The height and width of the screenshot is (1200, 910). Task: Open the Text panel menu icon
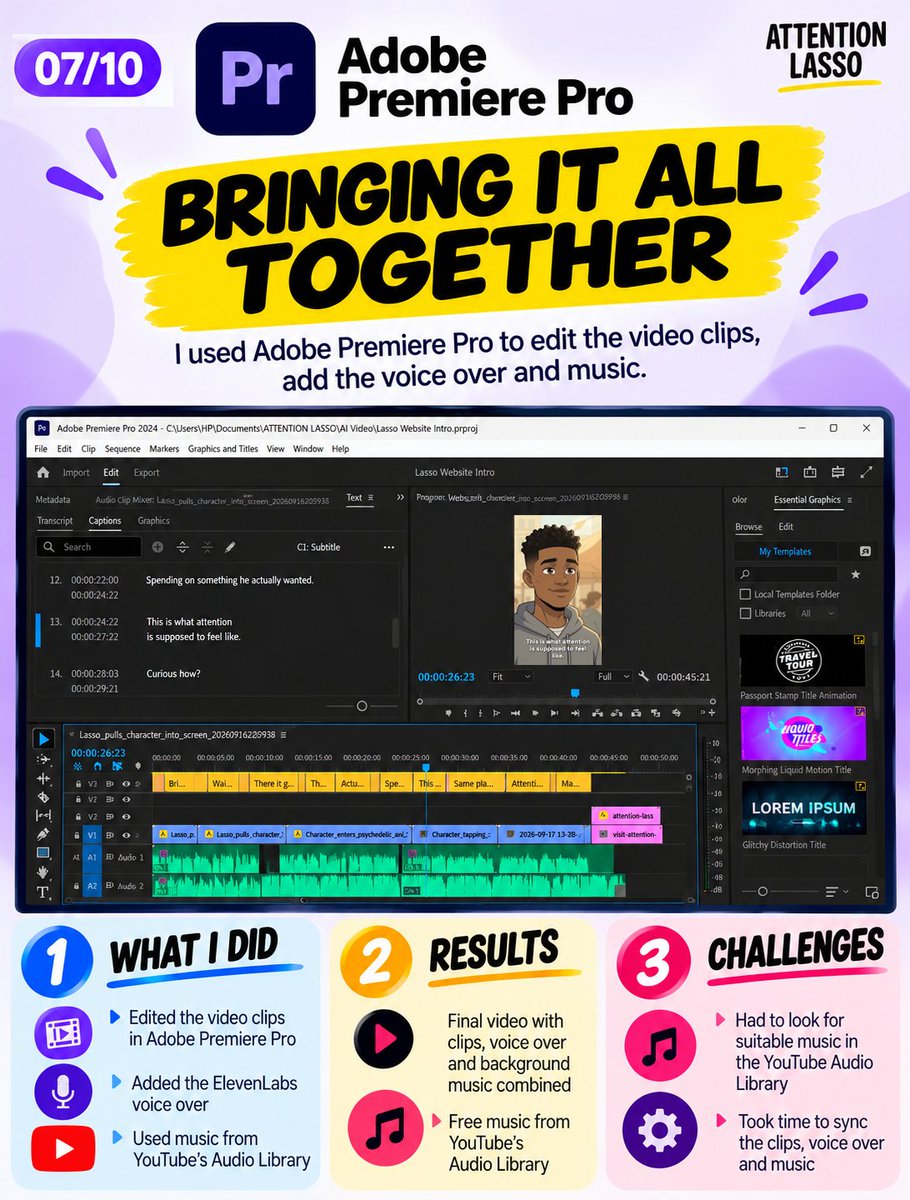coord(371,497)
